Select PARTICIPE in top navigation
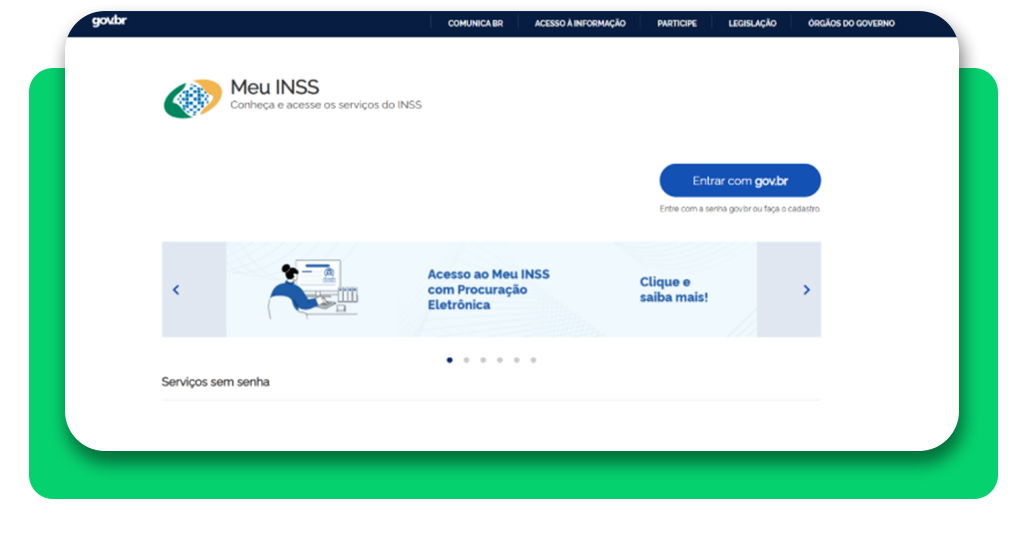Screen dimensions: 1024x536 click(x=677, y=24)
